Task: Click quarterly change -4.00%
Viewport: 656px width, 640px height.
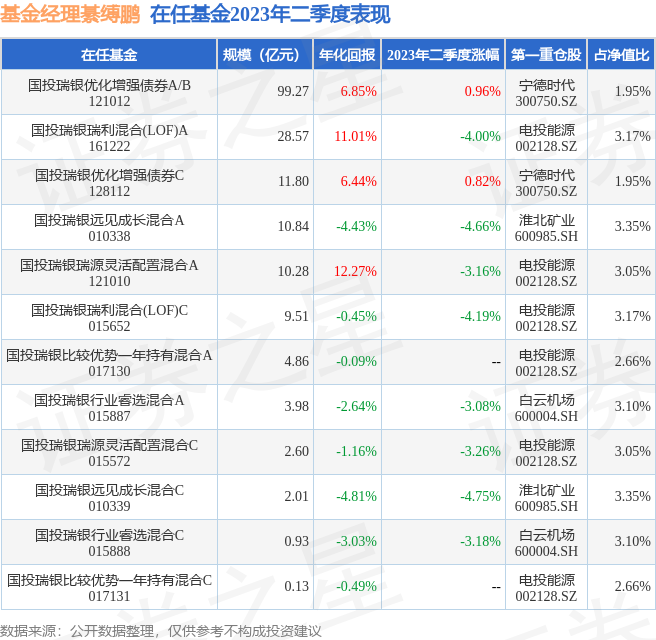Action: click(480, 136)
